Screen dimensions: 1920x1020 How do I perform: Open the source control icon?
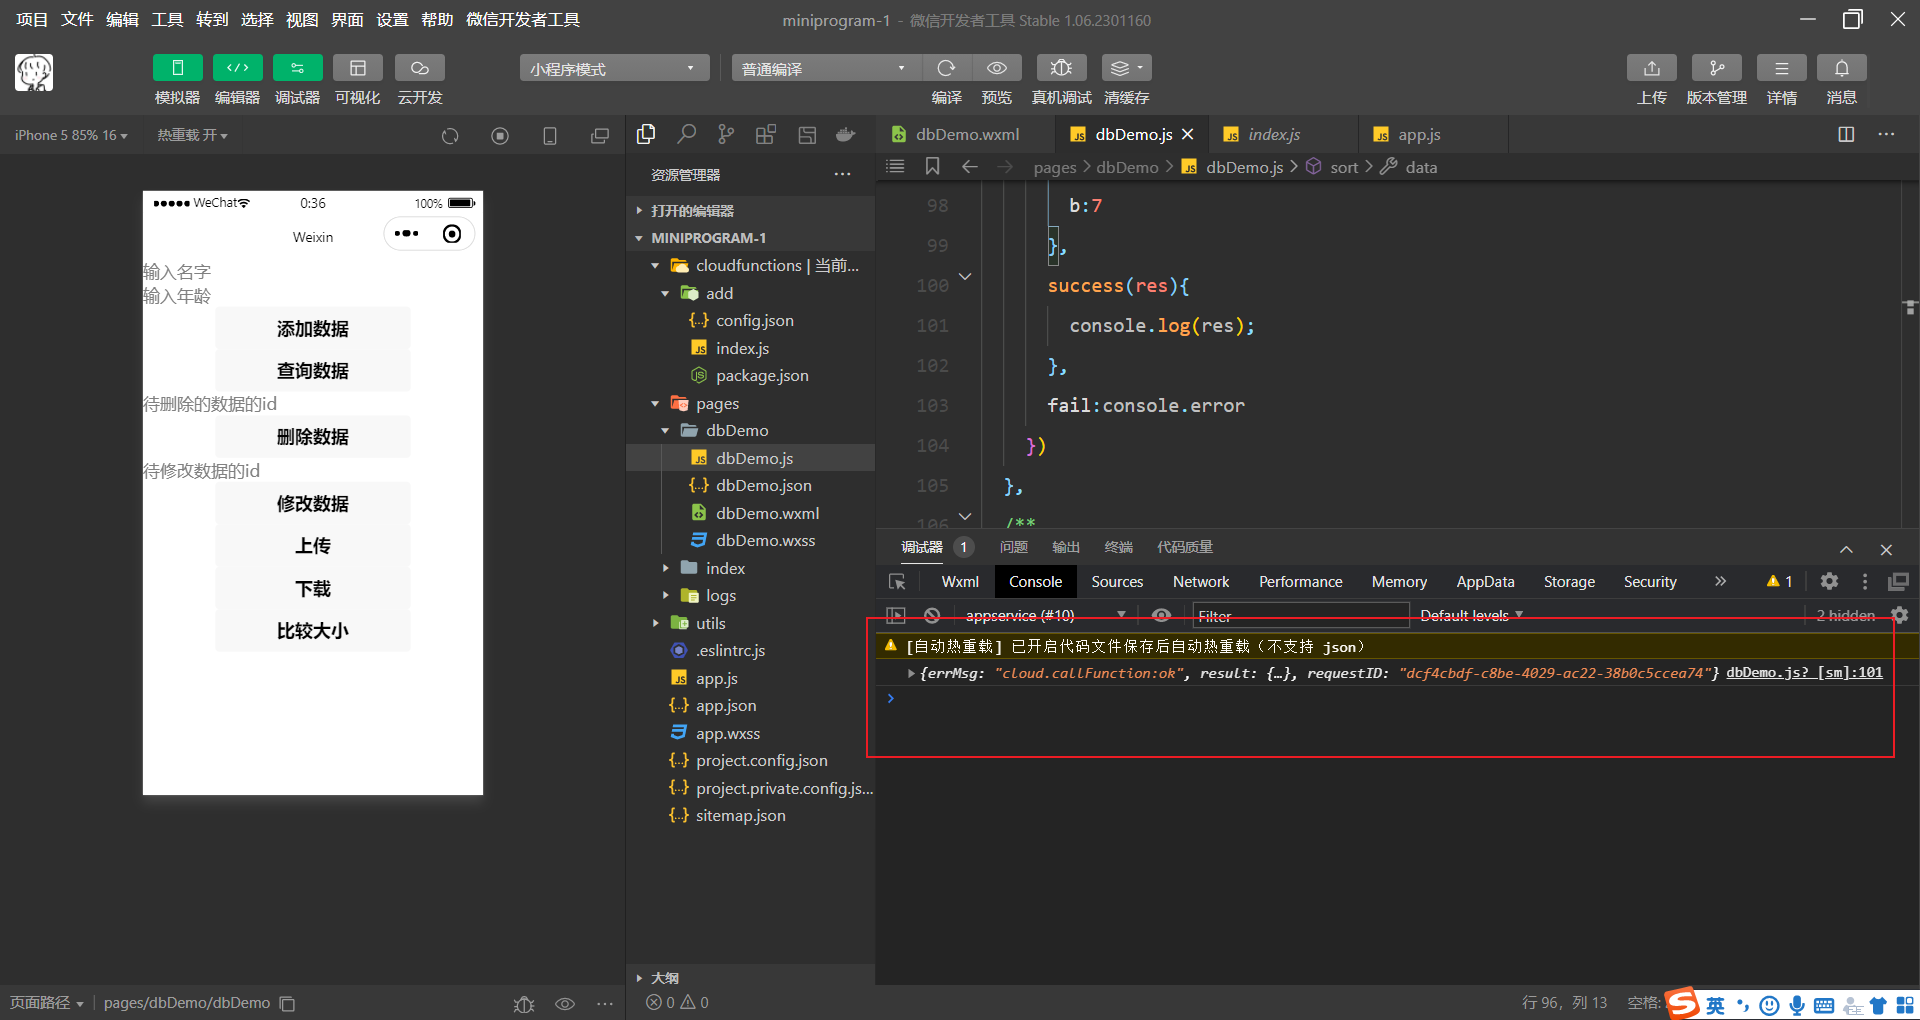coord(726,134)
